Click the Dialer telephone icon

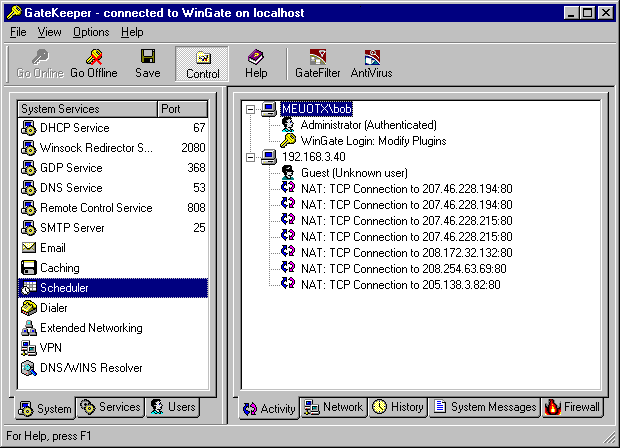(x=28, y=308)
